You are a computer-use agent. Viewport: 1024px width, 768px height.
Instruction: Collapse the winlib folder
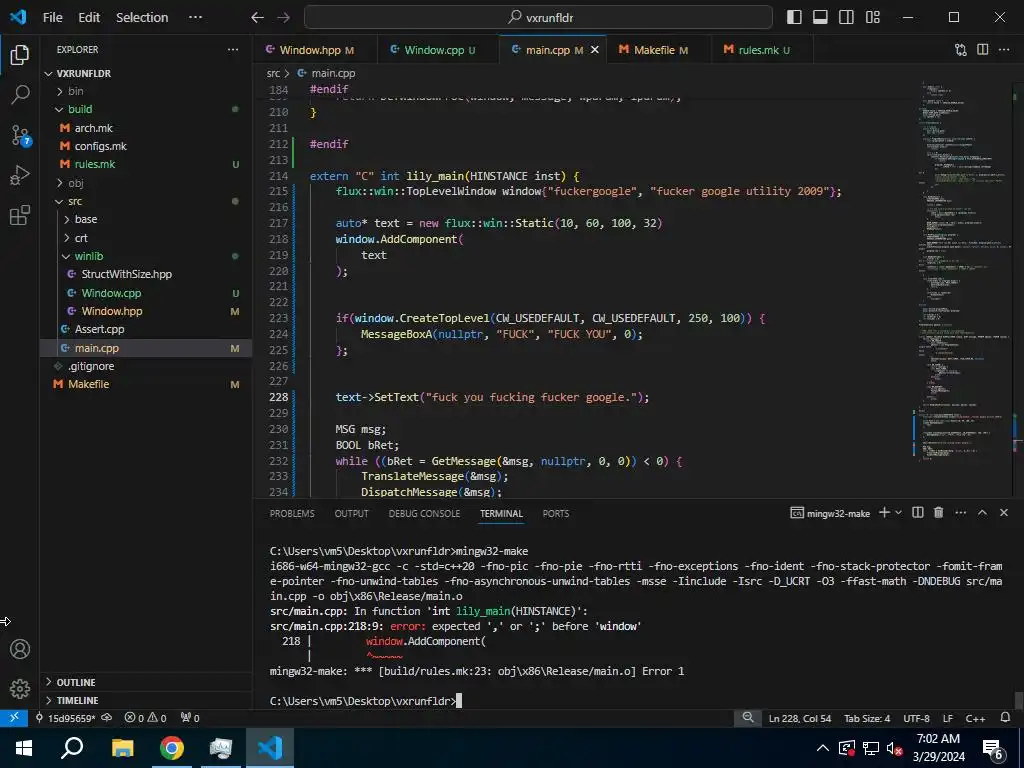(x=146, y=256)
